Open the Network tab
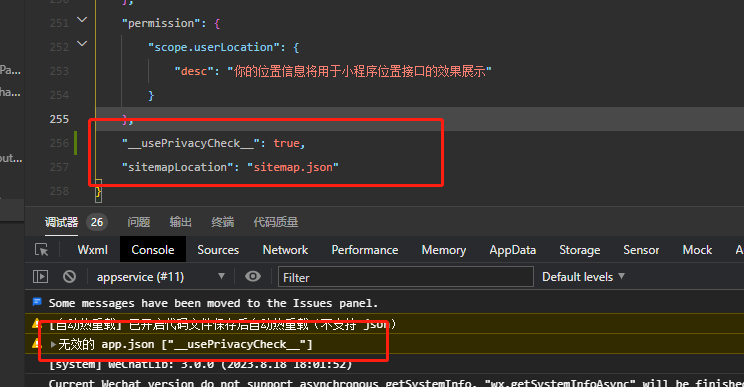Viewport: 744px width, 387px height. tap(285, 250)
